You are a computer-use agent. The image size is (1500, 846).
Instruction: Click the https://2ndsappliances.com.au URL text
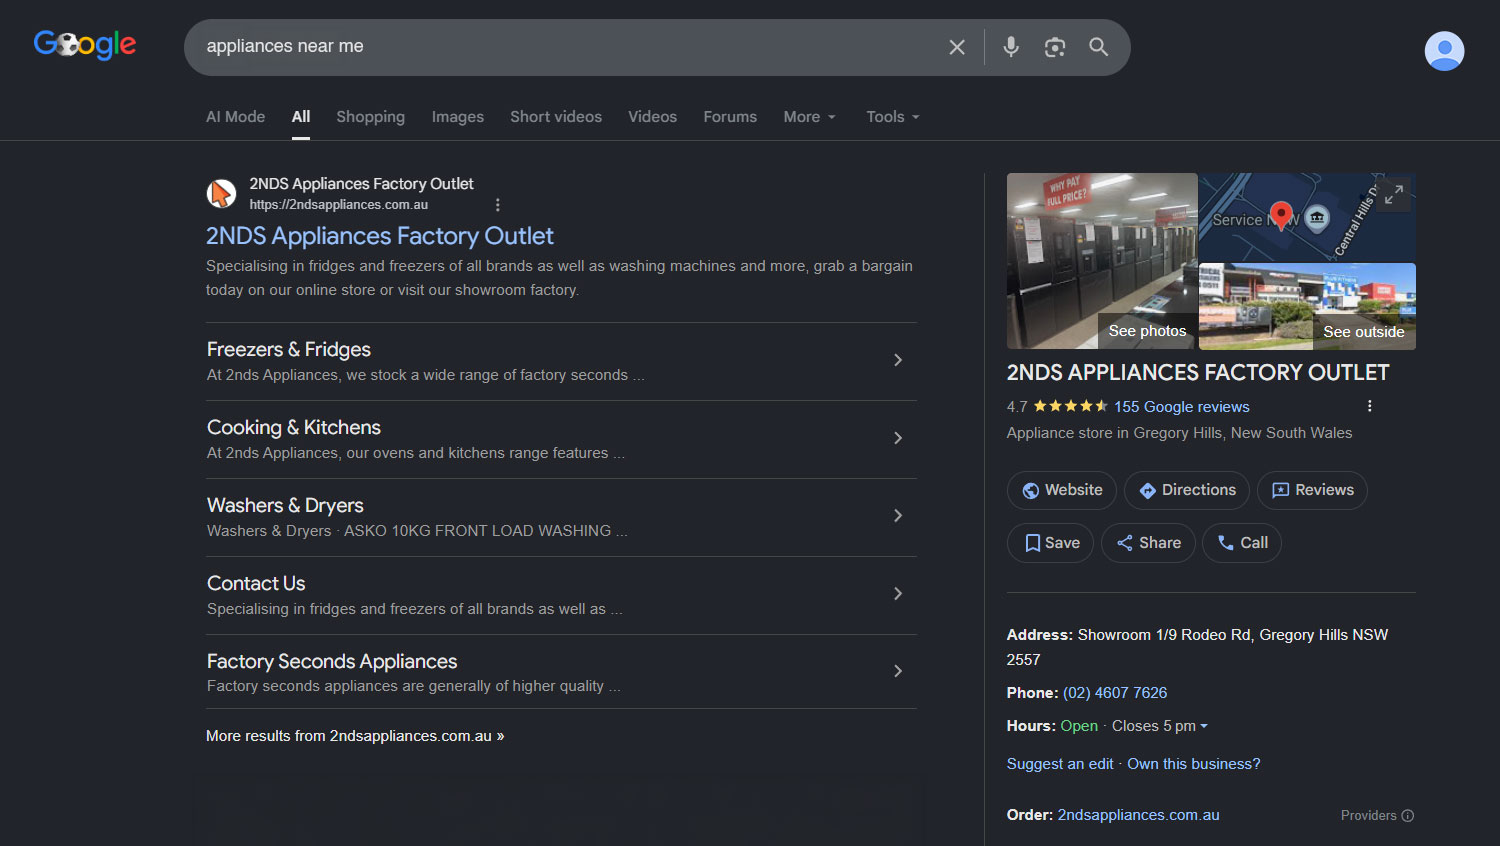[339, 205]
